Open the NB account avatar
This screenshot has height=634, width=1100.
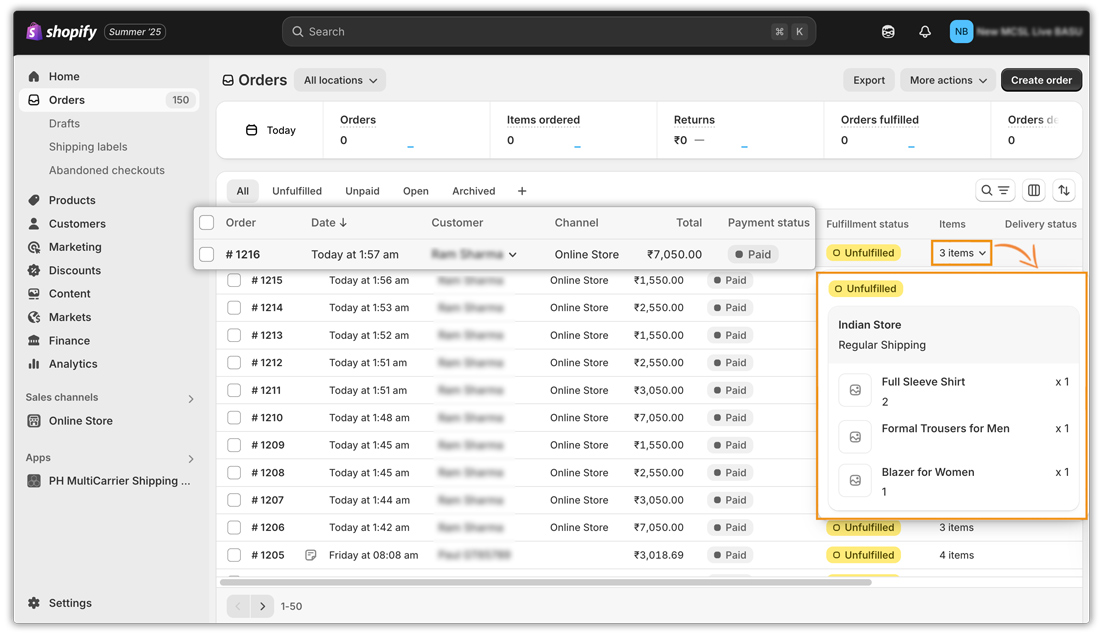[x=961, y=32]
